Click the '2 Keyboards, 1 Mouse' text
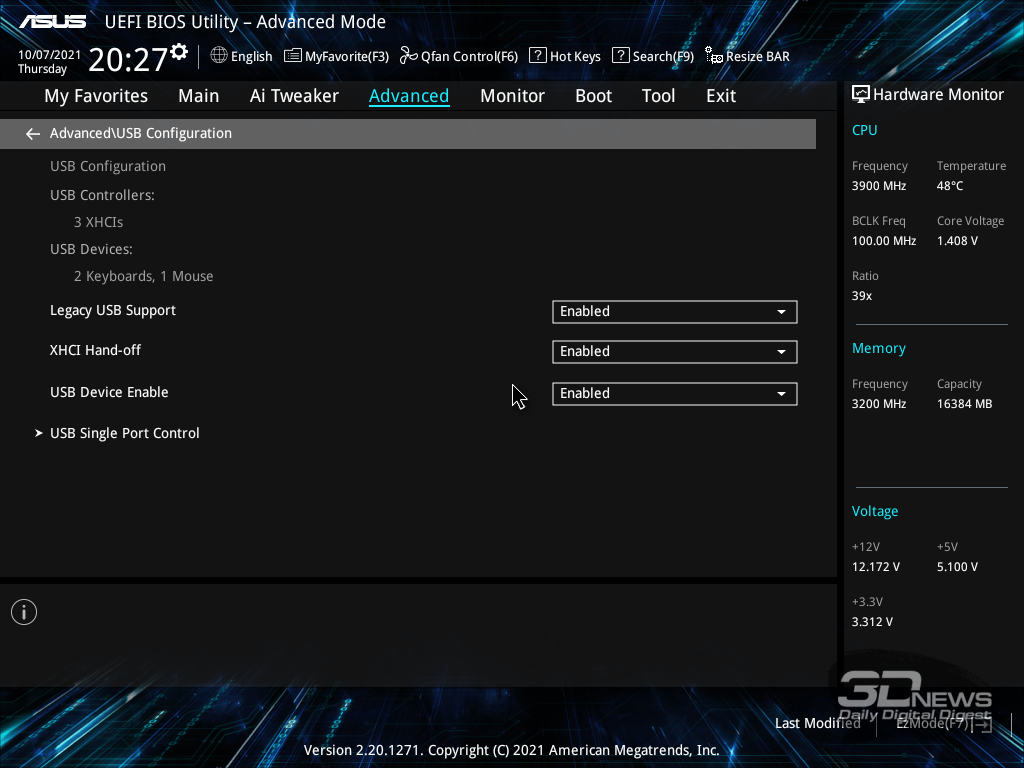1024x768 pixels. 144,276
